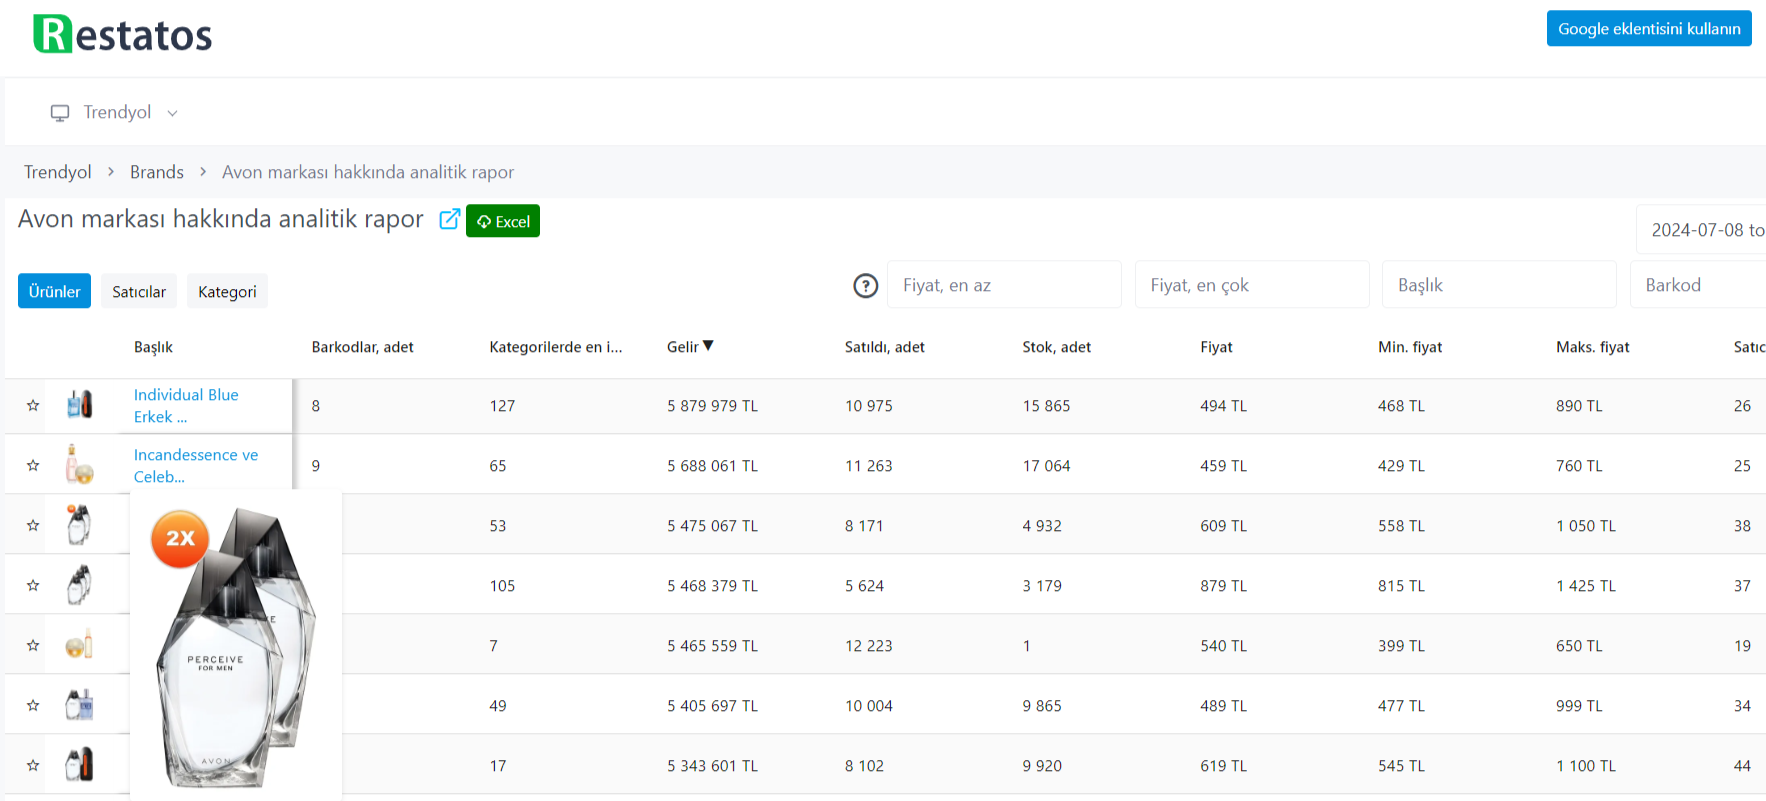The image size is (1766, 801).
Task: Sort by Kategorilerde en i... column header
Action: 555,347
